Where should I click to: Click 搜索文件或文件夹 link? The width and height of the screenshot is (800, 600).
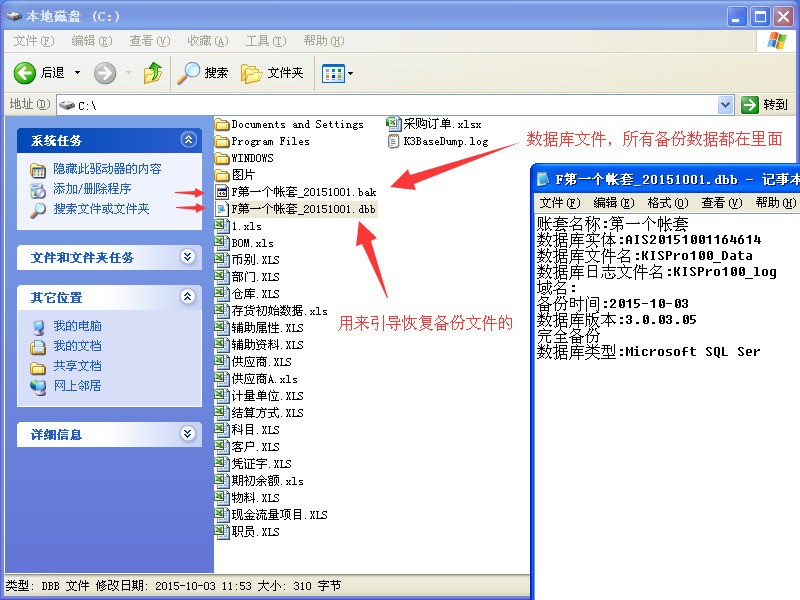click(x=101, y=209)
